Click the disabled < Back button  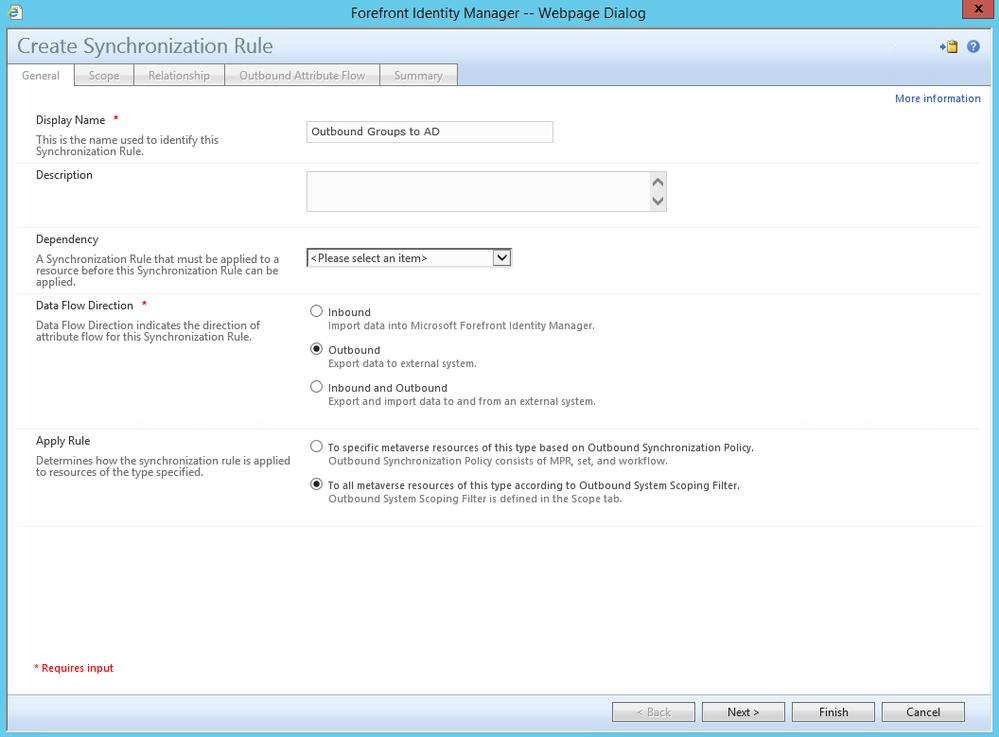tap(653, 712)
